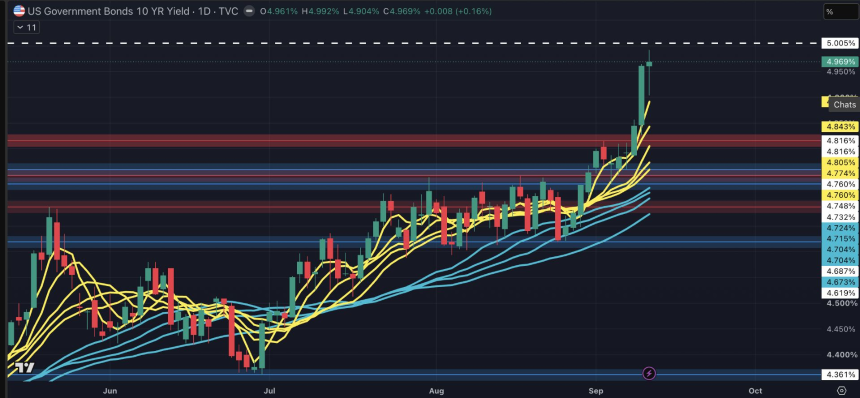Click the 4.500% axis tick label
The height and width of the screenshot is (398, 860).
click(841, 303)
